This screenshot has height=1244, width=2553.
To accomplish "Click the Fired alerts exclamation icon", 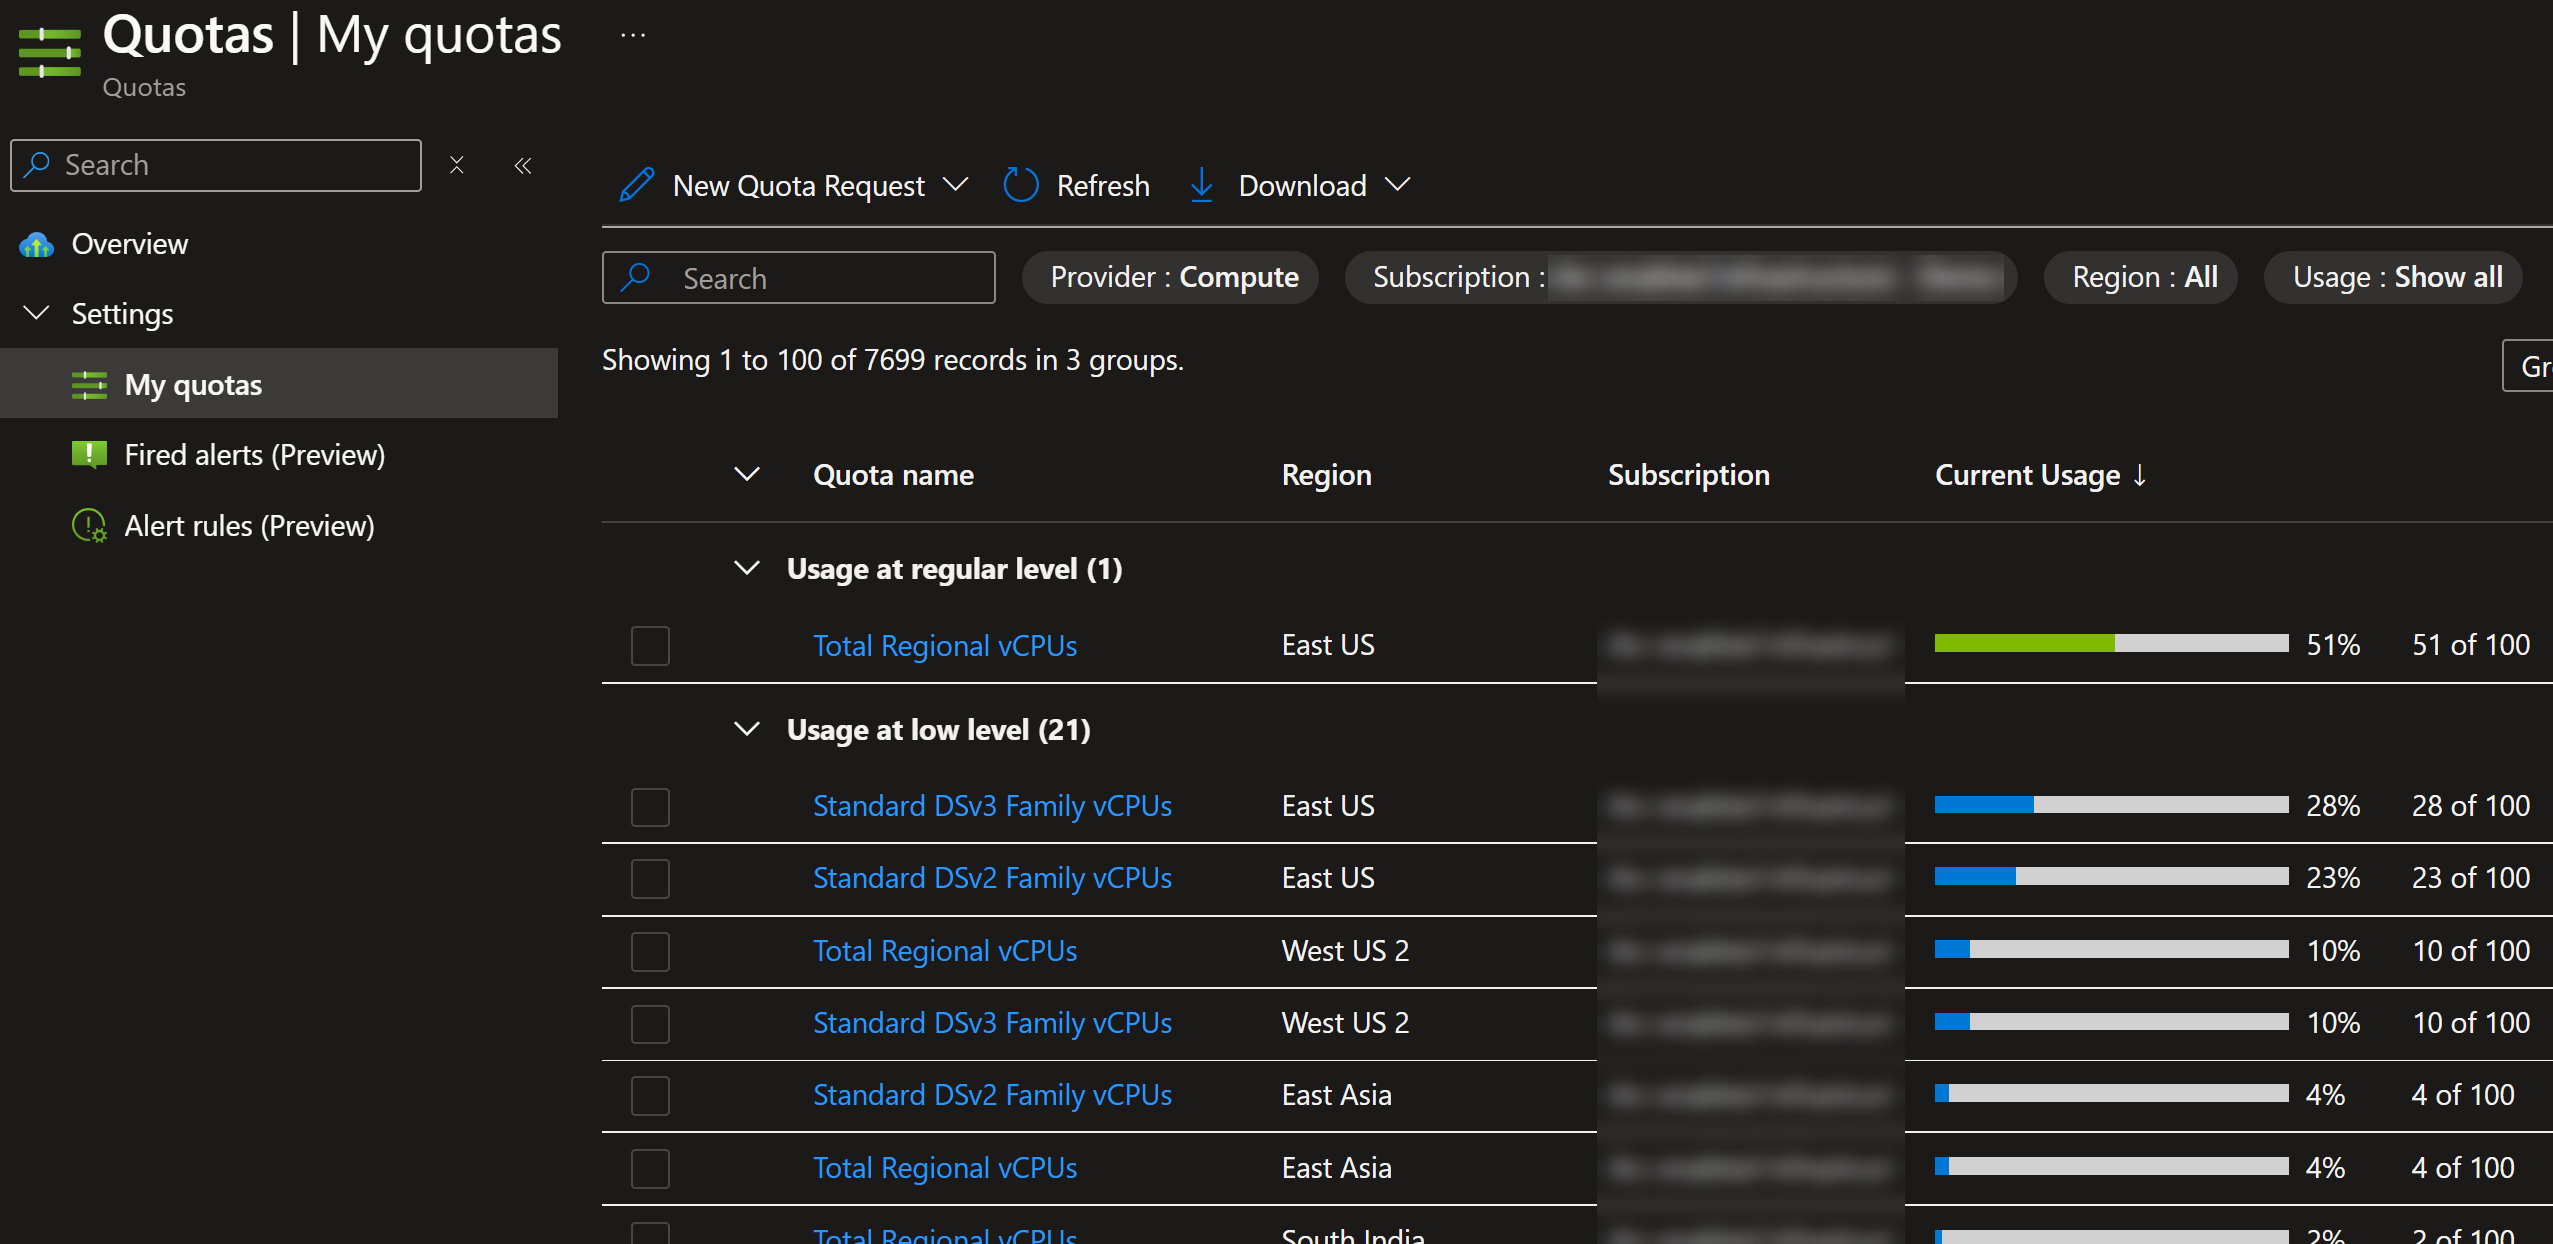I will click(x=89, y=455).
